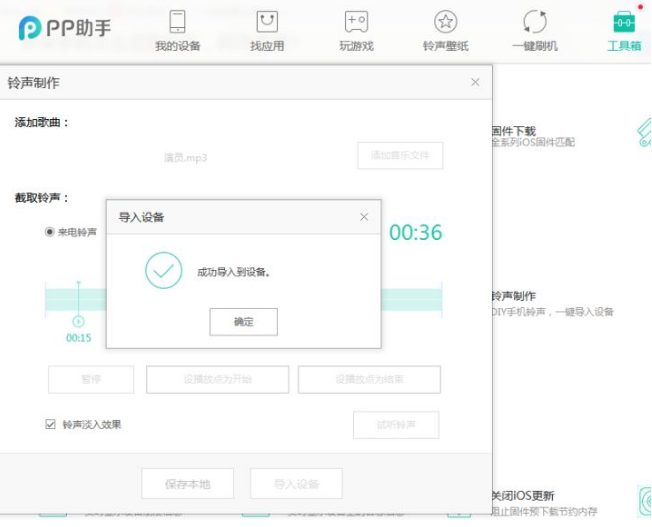Click the green success checkmark icon

pos(163,271)
